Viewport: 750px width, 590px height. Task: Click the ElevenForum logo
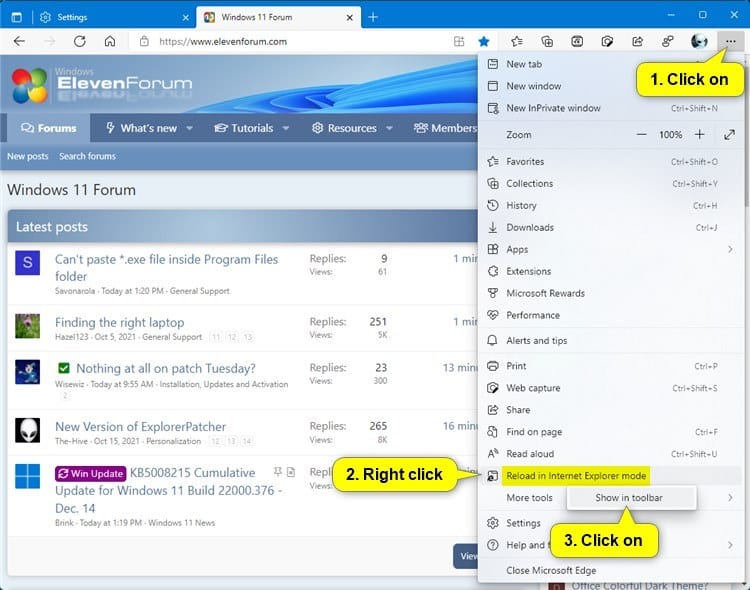point(102,85)
